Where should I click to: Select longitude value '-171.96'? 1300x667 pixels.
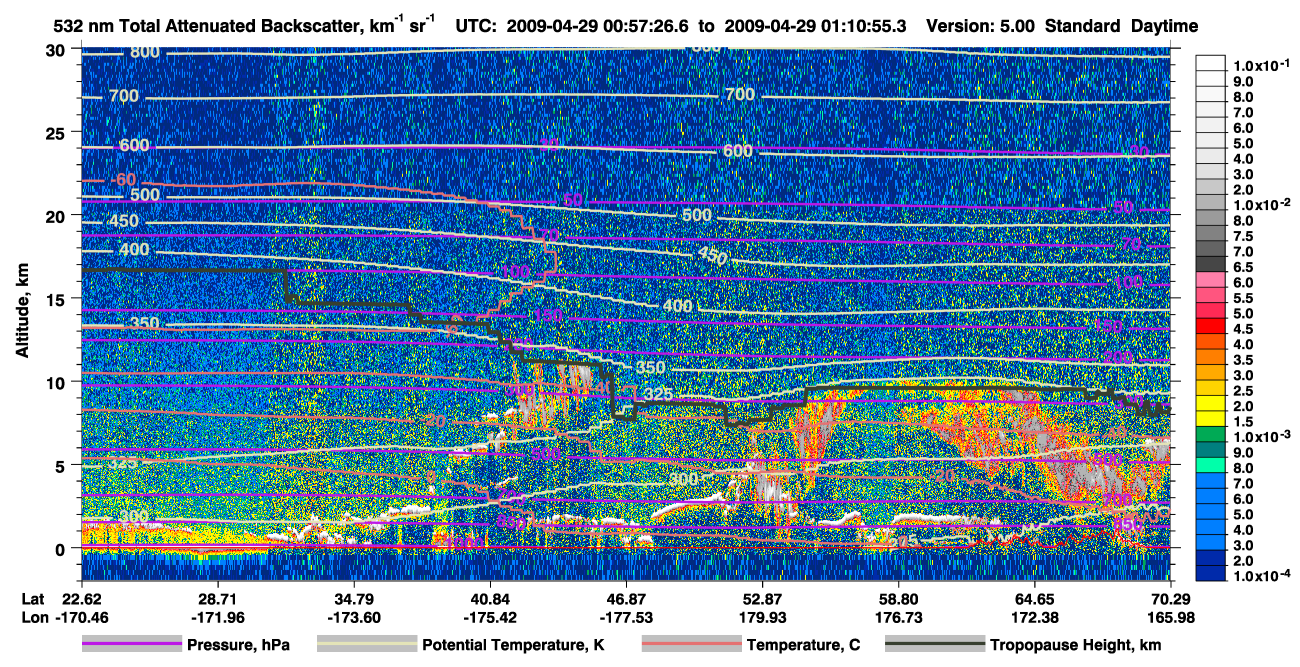(217, 617)
